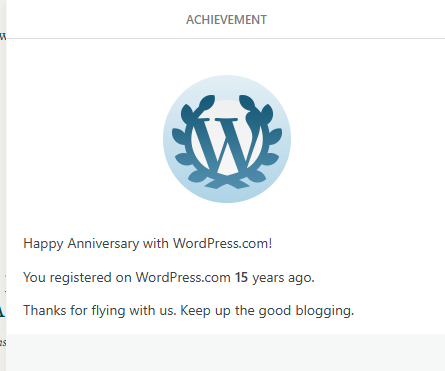445x371 pixels.
Task: Click the partially hidden letter A at the left edge
Action: click(x=2, y=311)
